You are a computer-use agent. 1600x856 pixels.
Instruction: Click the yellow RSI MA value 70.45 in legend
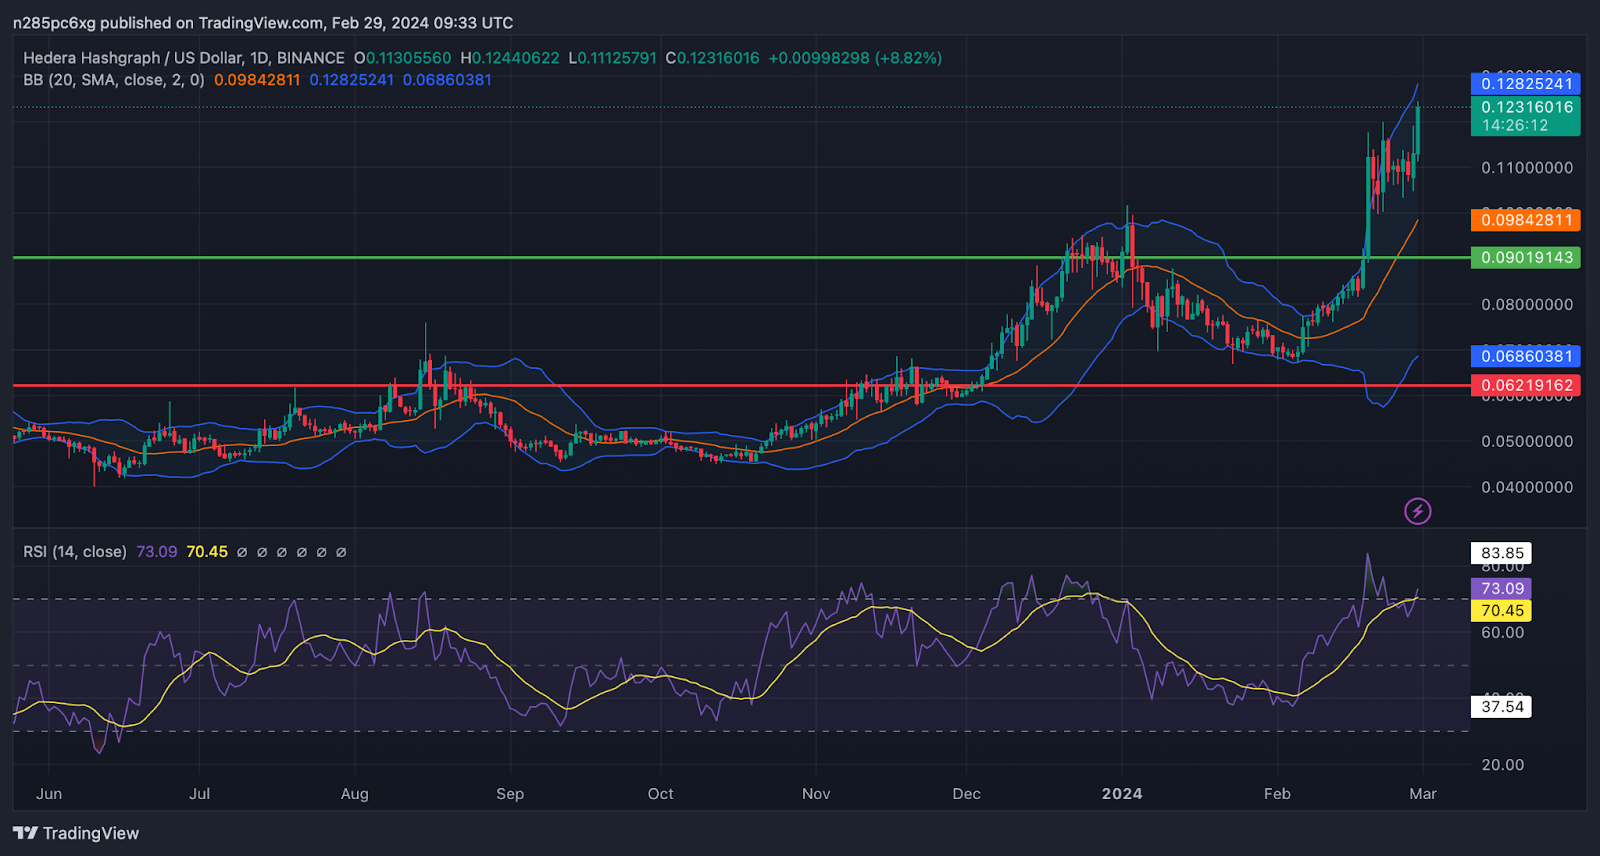point(207,552)
